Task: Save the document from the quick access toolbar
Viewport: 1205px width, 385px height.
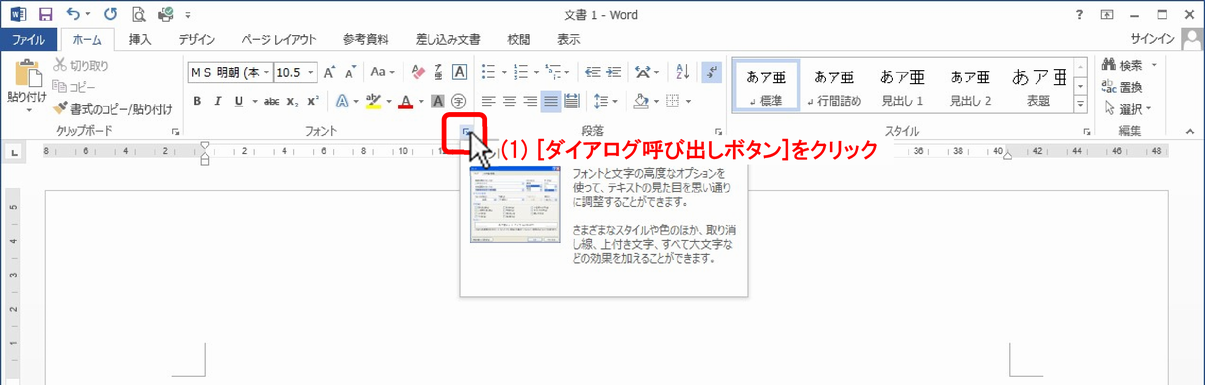Action: pos(46,15)
